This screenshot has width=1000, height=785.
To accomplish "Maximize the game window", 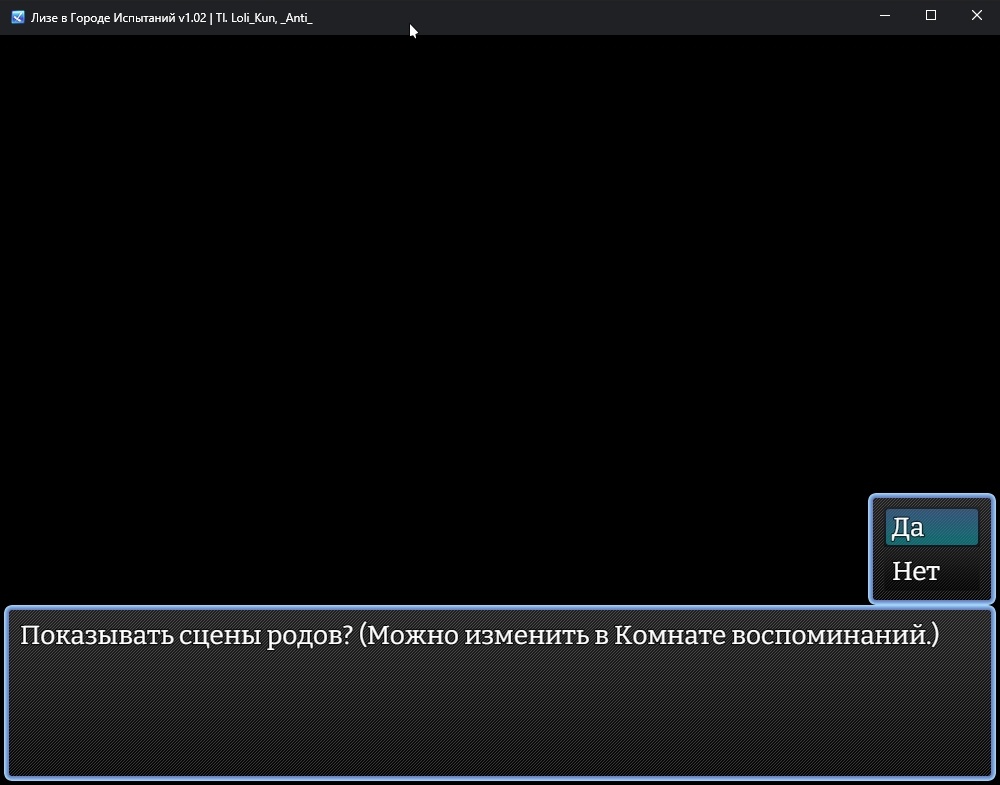I will (930, 16).
